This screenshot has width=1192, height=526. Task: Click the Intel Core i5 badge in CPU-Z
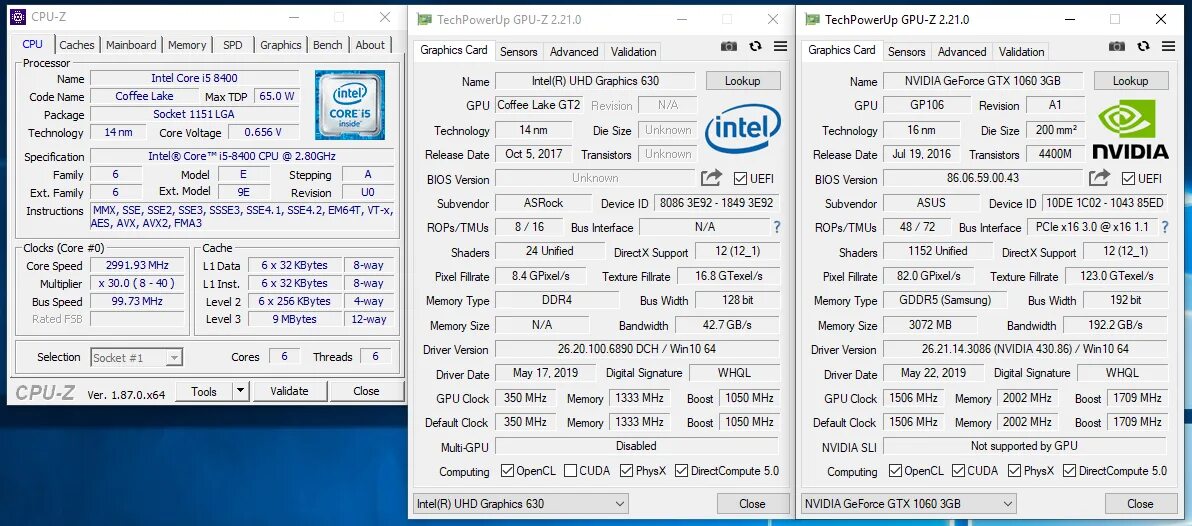[x=350, y=105]
